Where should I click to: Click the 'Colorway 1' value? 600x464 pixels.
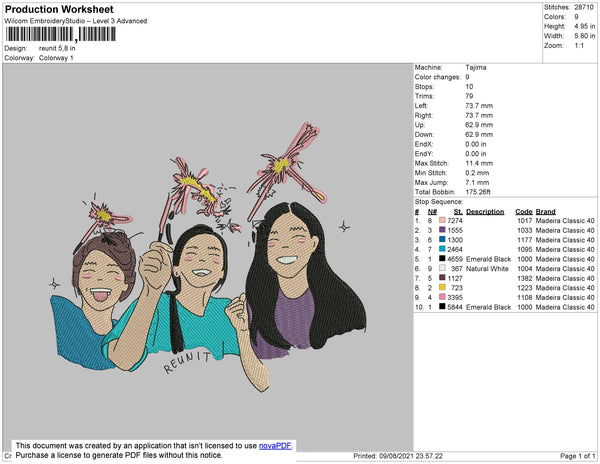pyautogui.click(x=56, y=58)
